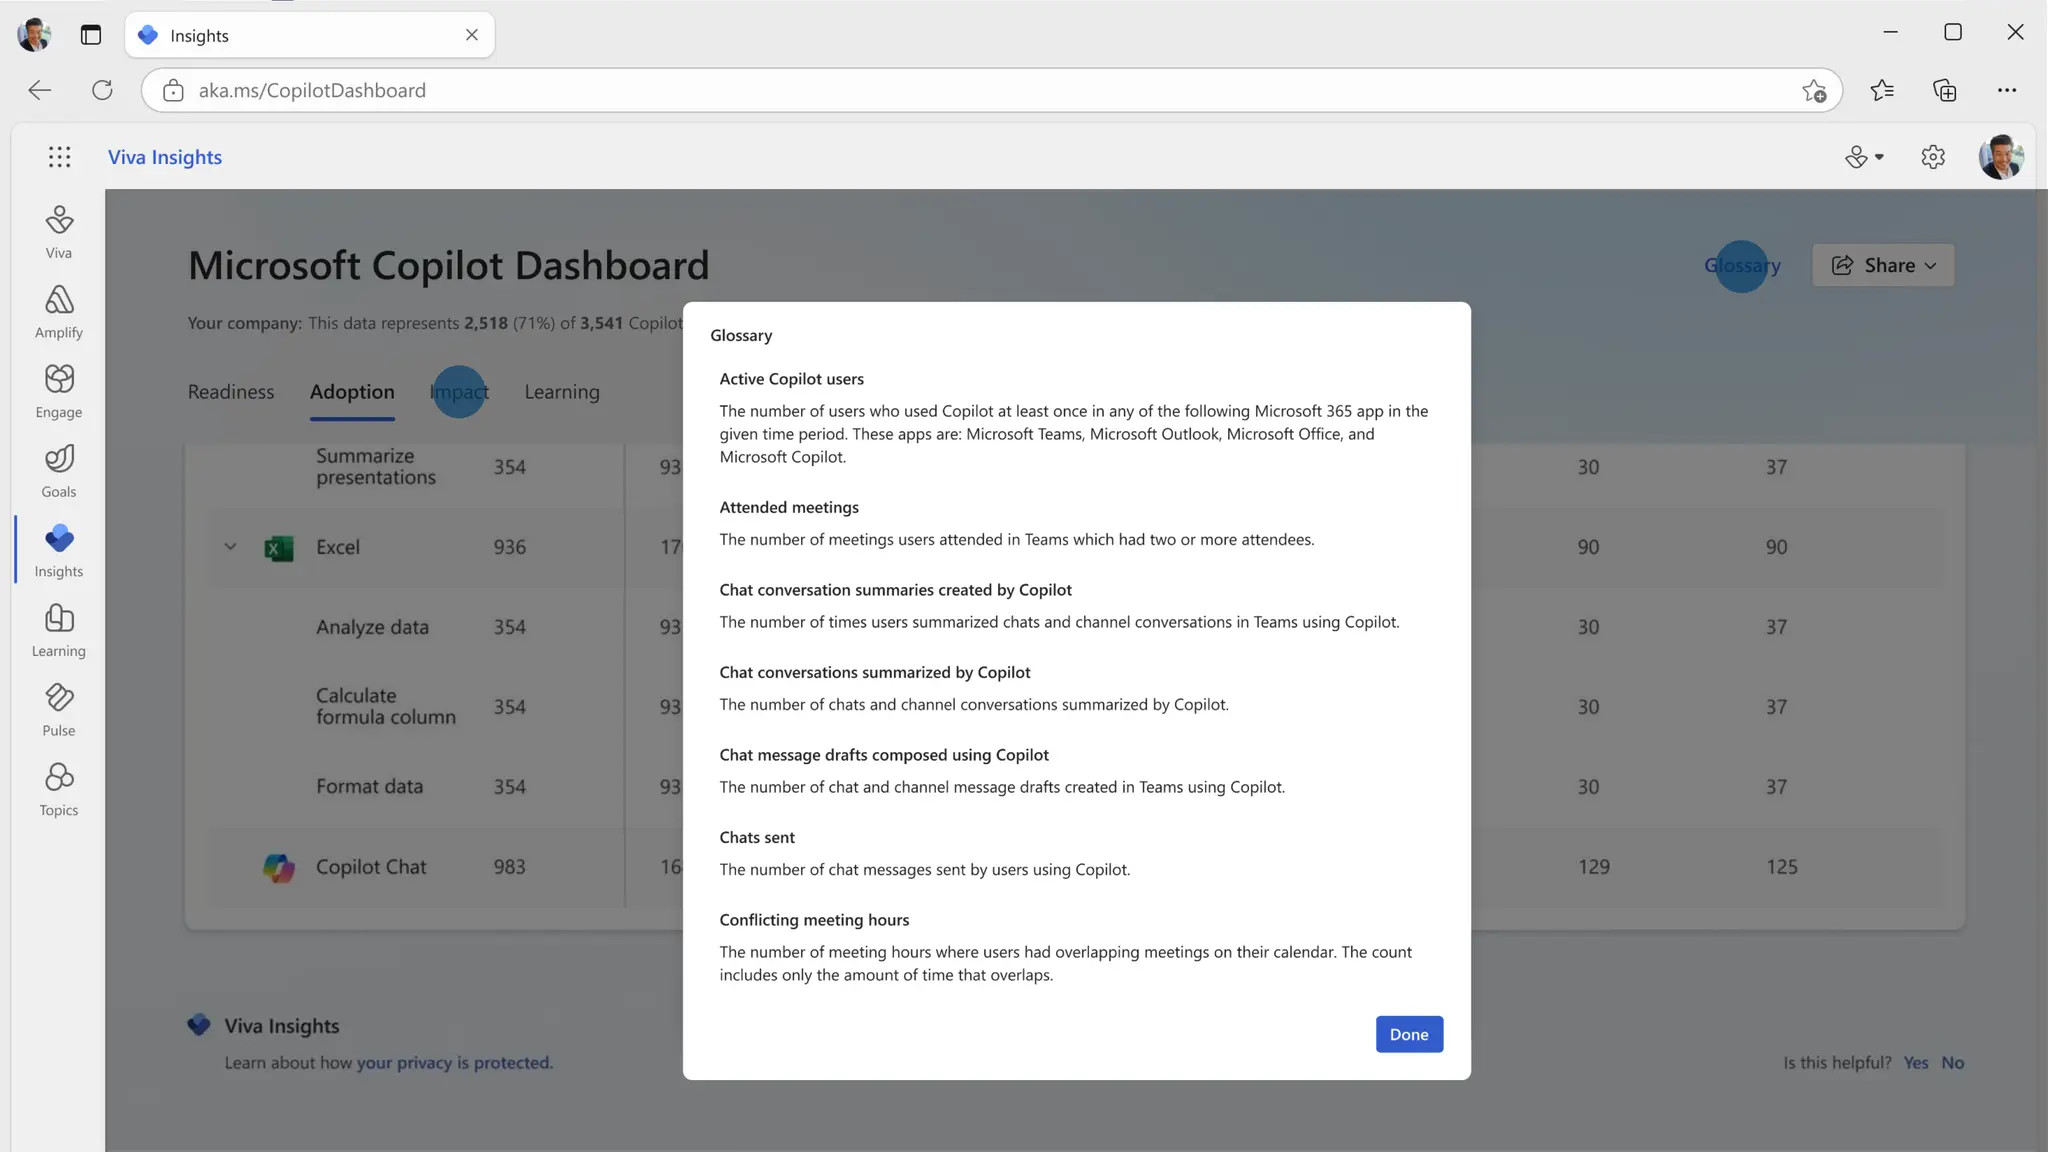Open the settings gear
Viewport: 2048px width, 1152px height.
(1932, 157)
